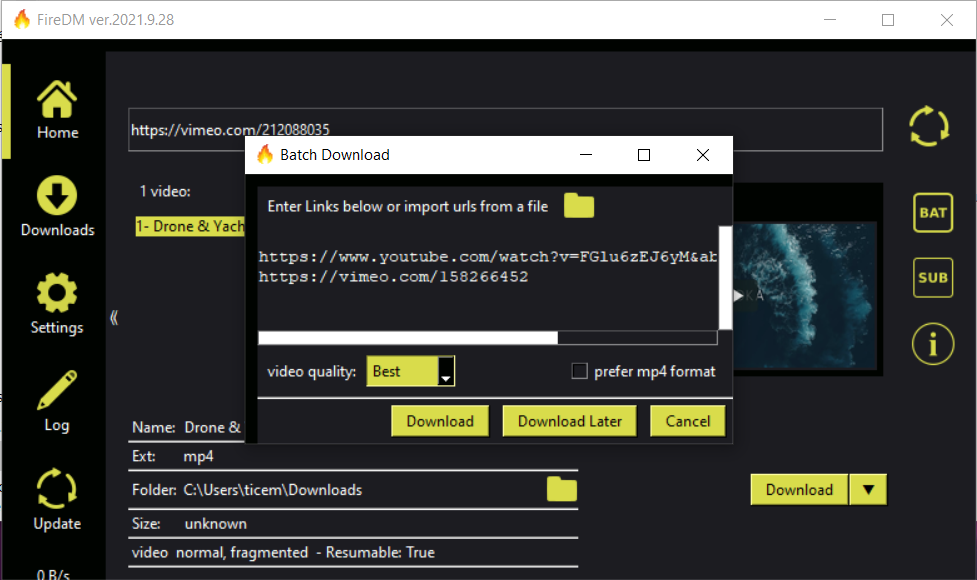Click the 'Resumable: True' status text
Viewport: 977px width, 580px height.
point(380,553)
